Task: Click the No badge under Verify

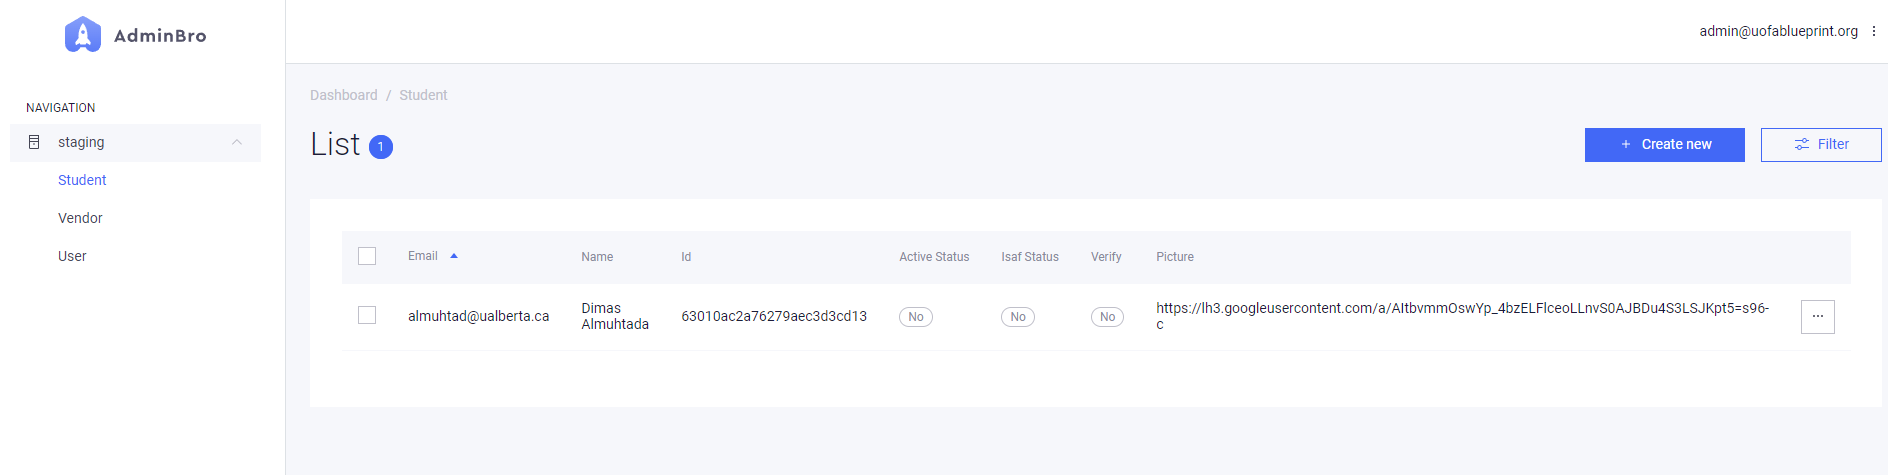Action: coord(1107,317)
